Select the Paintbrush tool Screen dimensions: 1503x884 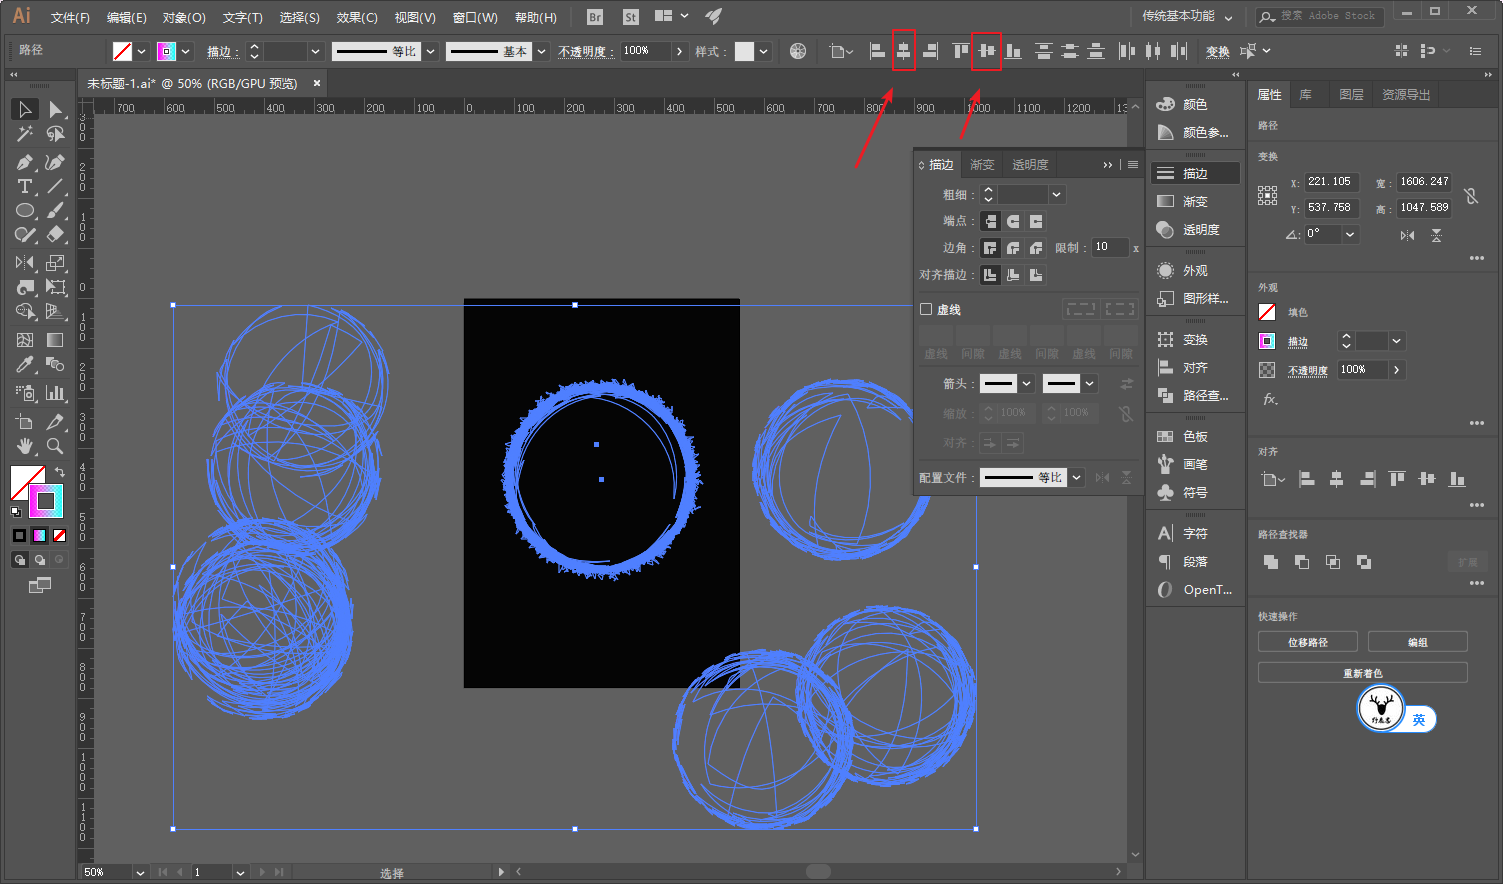55,211
